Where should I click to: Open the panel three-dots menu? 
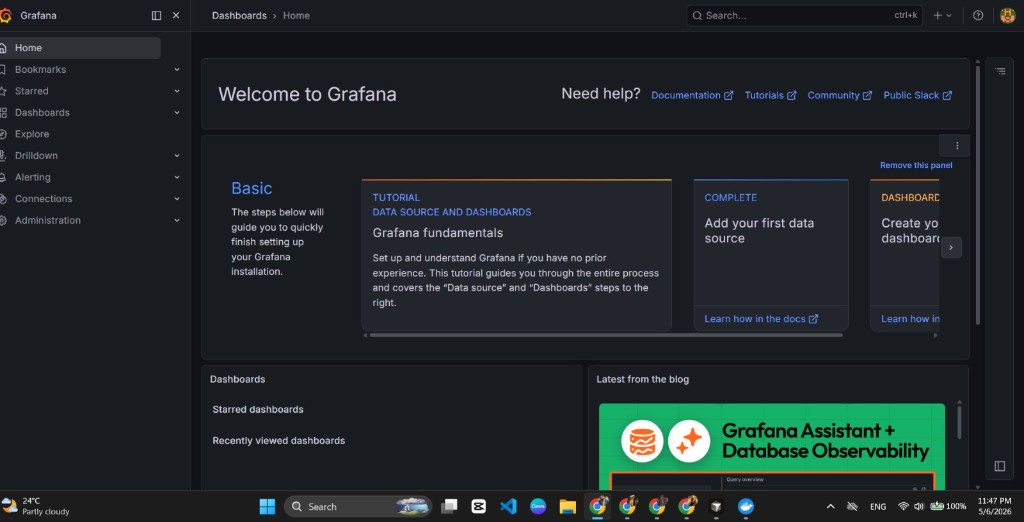coord(957,146)
